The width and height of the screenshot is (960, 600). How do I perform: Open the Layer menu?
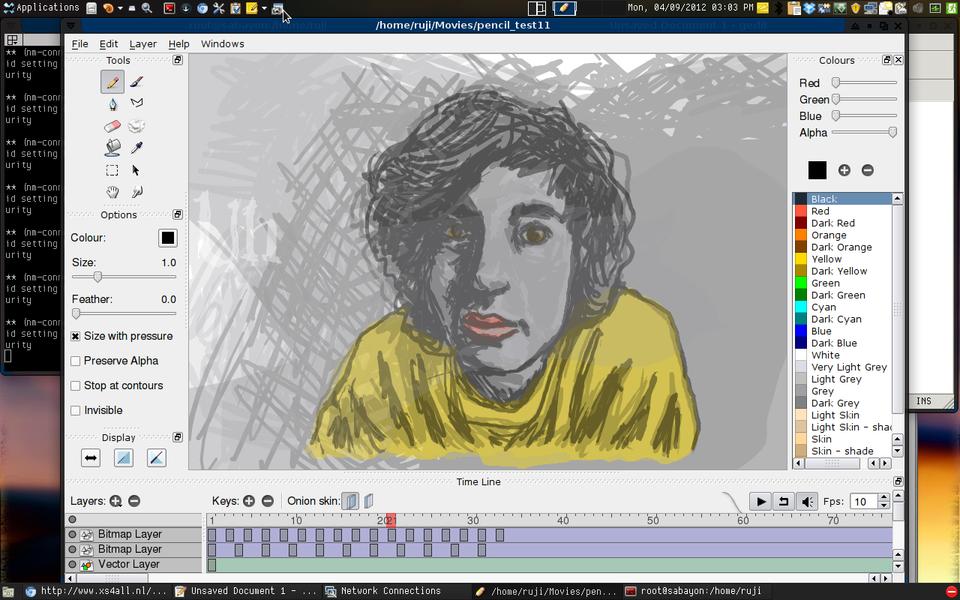(143, 44)
